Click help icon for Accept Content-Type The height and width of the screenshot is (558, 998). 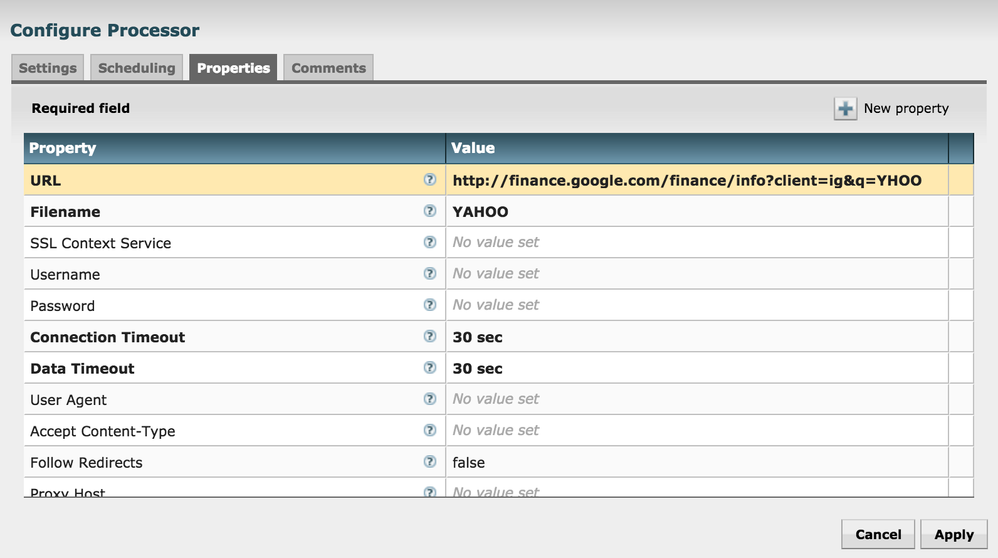coord(430,430)
